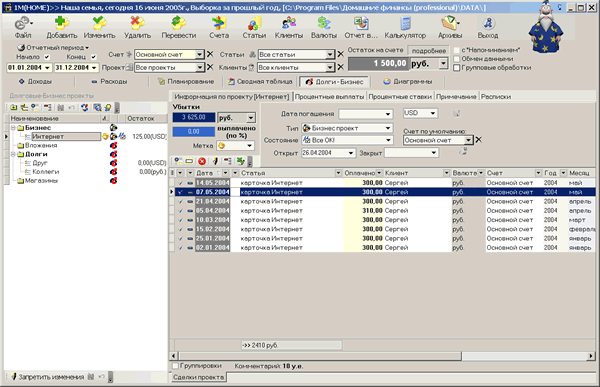Switch to the Диаграммы tab
Screen dimensions: 600x387
(408, 82)
